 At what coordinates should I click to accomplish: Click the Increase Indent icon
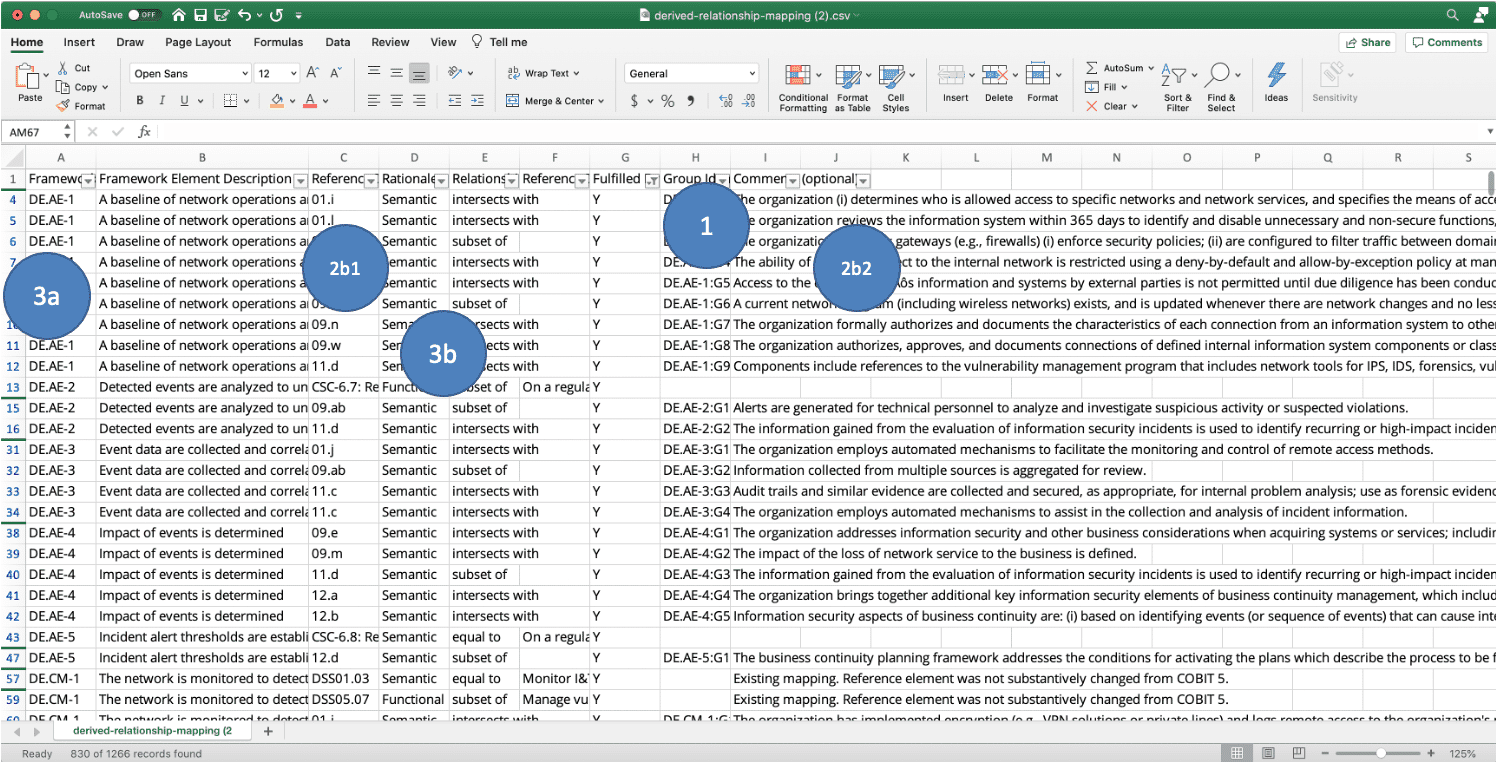[478, 101]
